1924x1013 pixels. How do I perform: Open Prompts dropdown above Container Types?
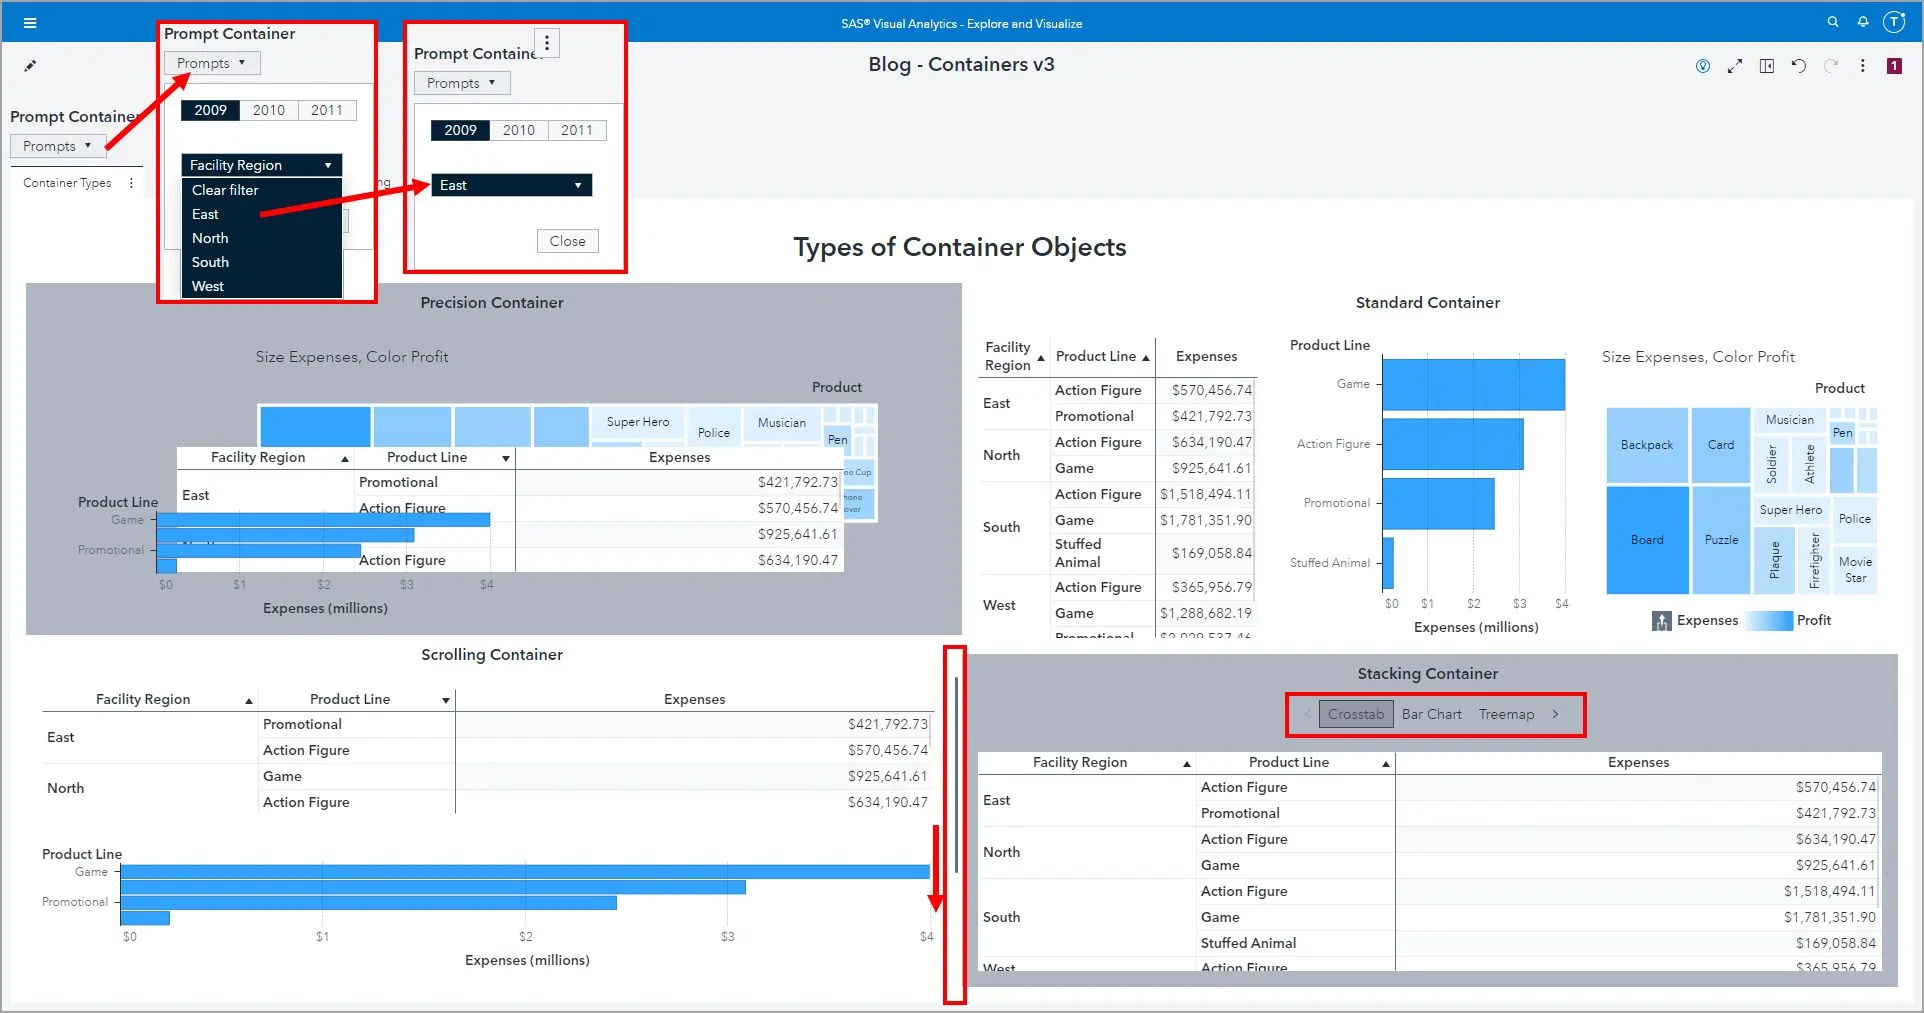coord(57,146)
